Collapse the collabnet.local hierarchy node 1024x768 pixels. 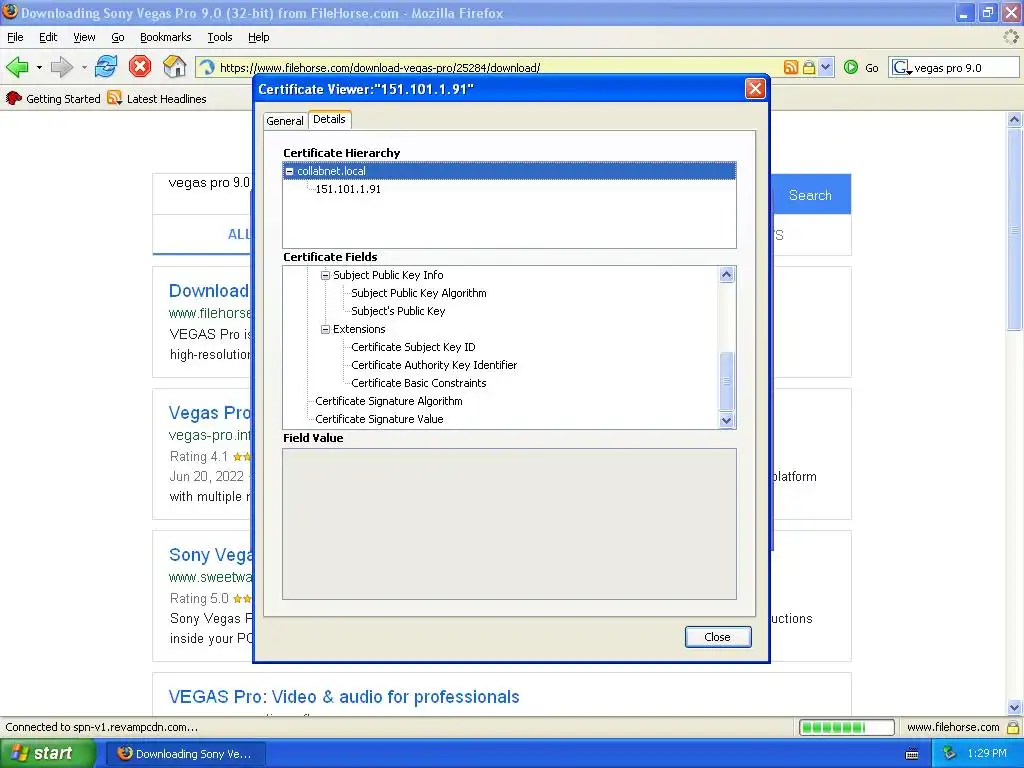pyautogui.click(x=289, y=171)
